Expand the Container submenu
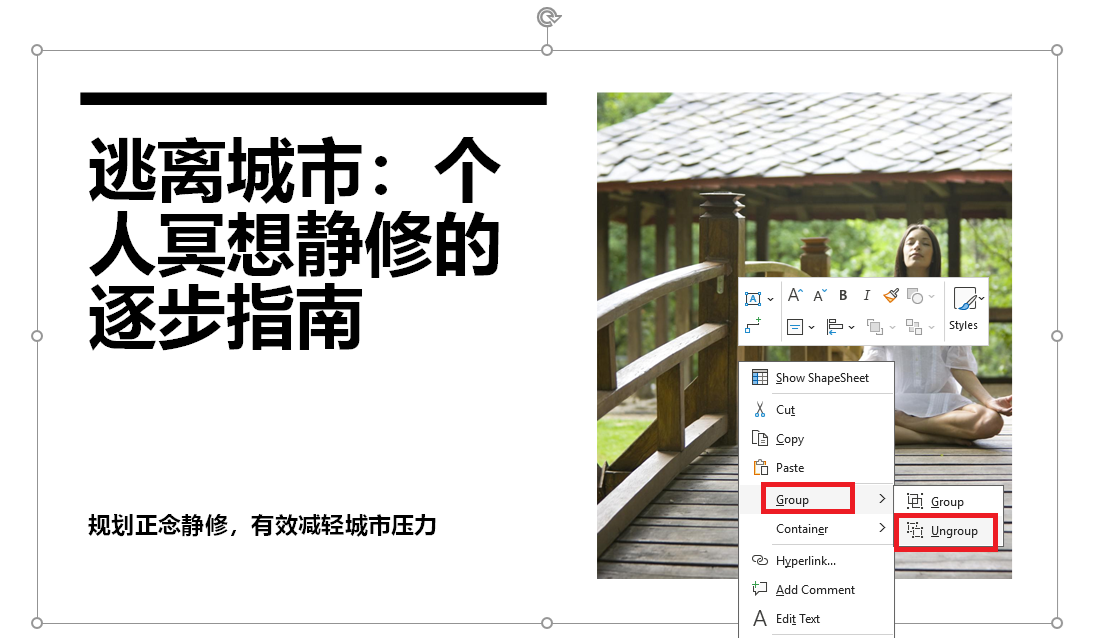This screenshot has width=1097, height=638. [x=816, y=529]
